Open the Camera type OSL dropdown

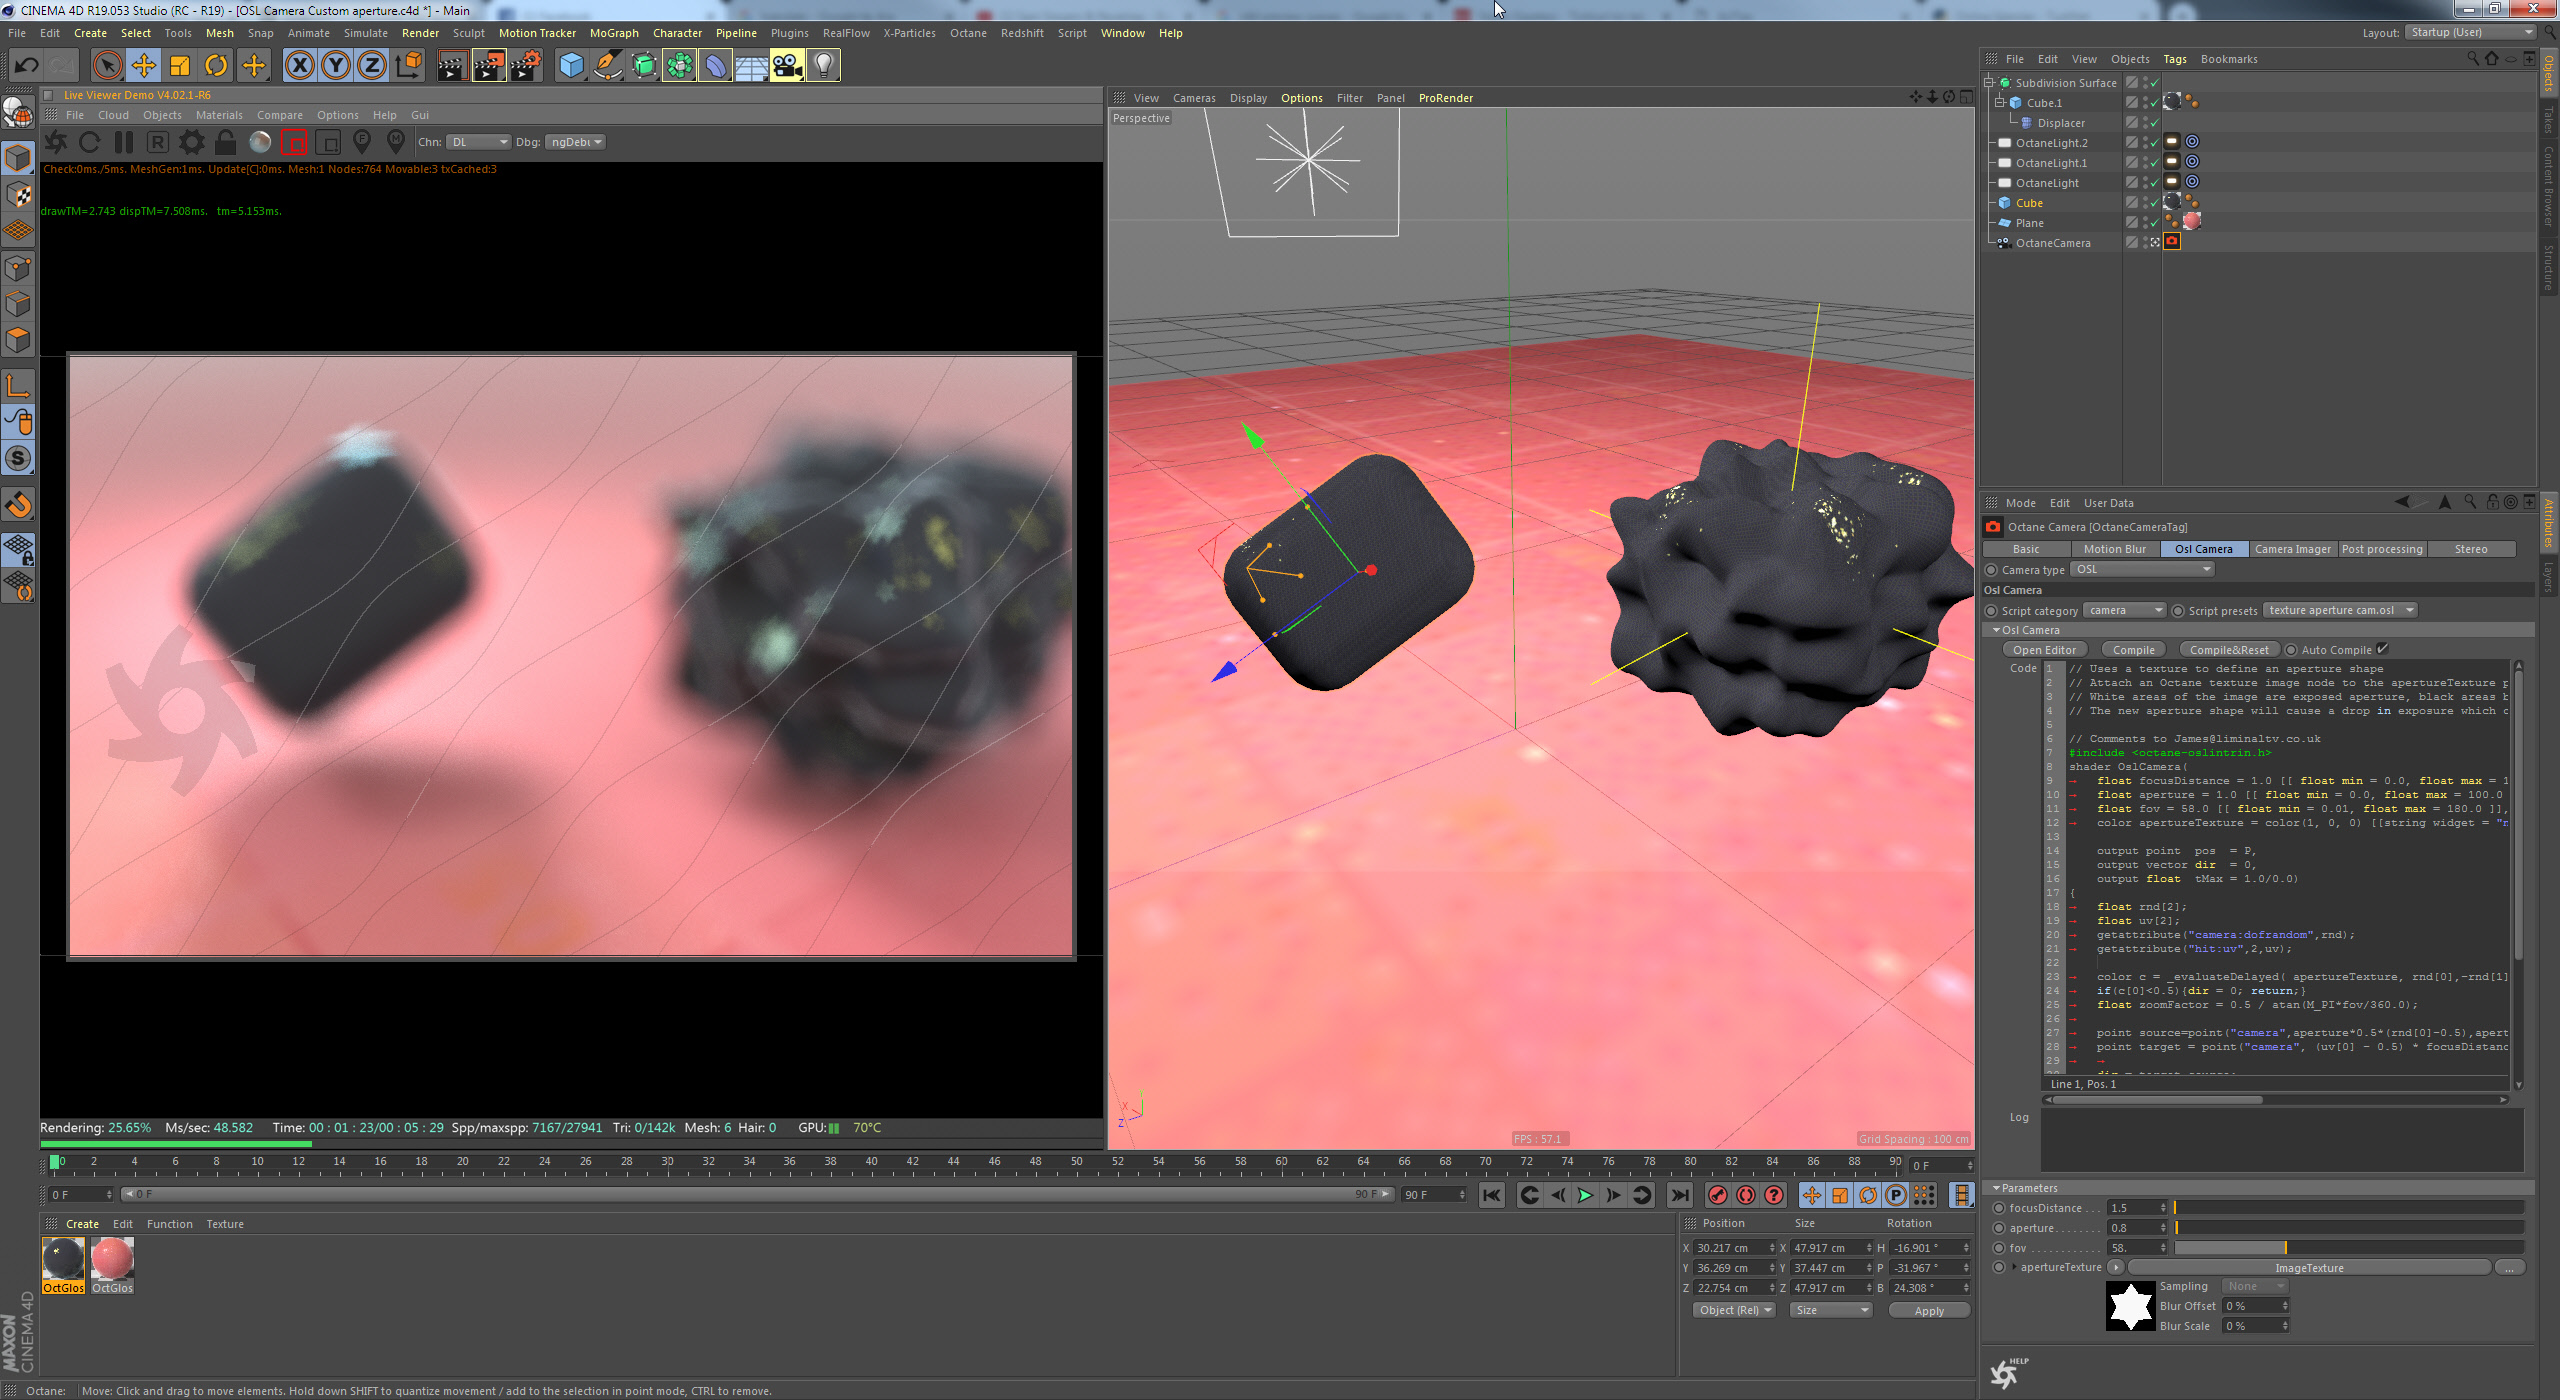click(2141, 569)
